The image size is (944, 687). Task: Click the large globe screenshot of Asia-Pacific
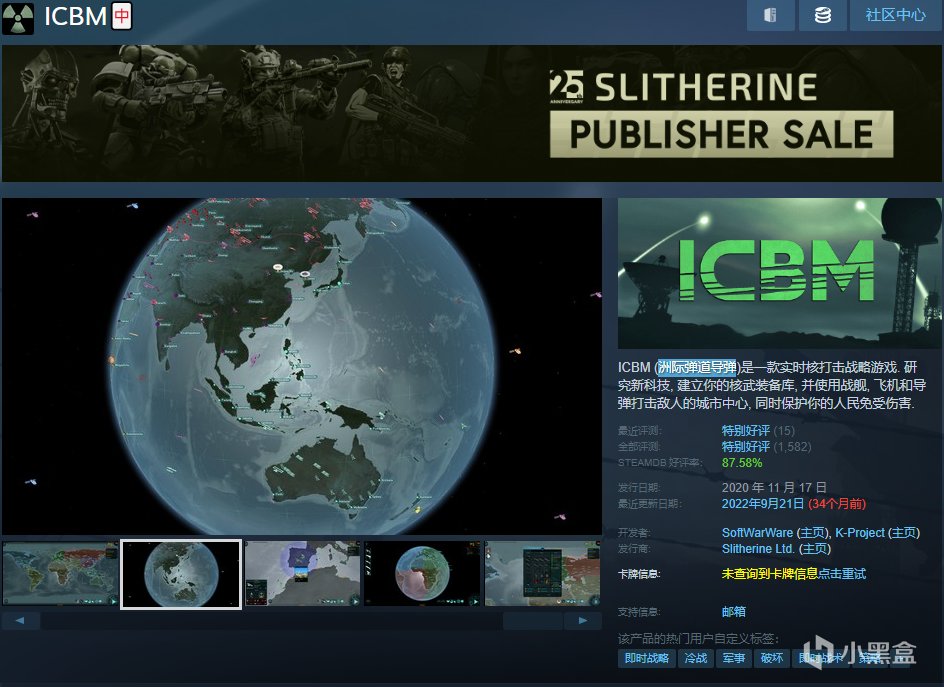click(x=302, y=366)
